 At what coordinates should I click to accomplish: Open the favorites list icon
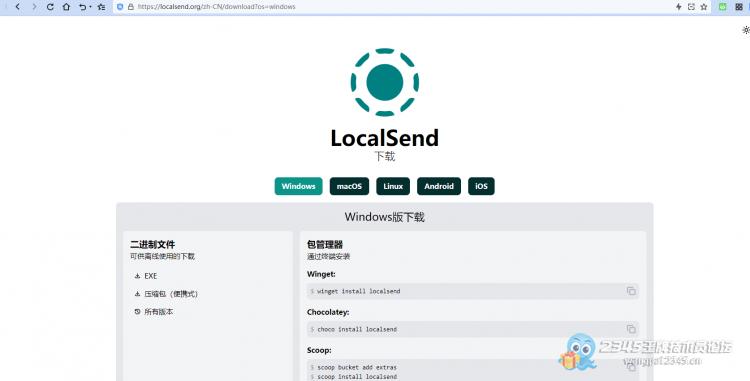(101, 7)
